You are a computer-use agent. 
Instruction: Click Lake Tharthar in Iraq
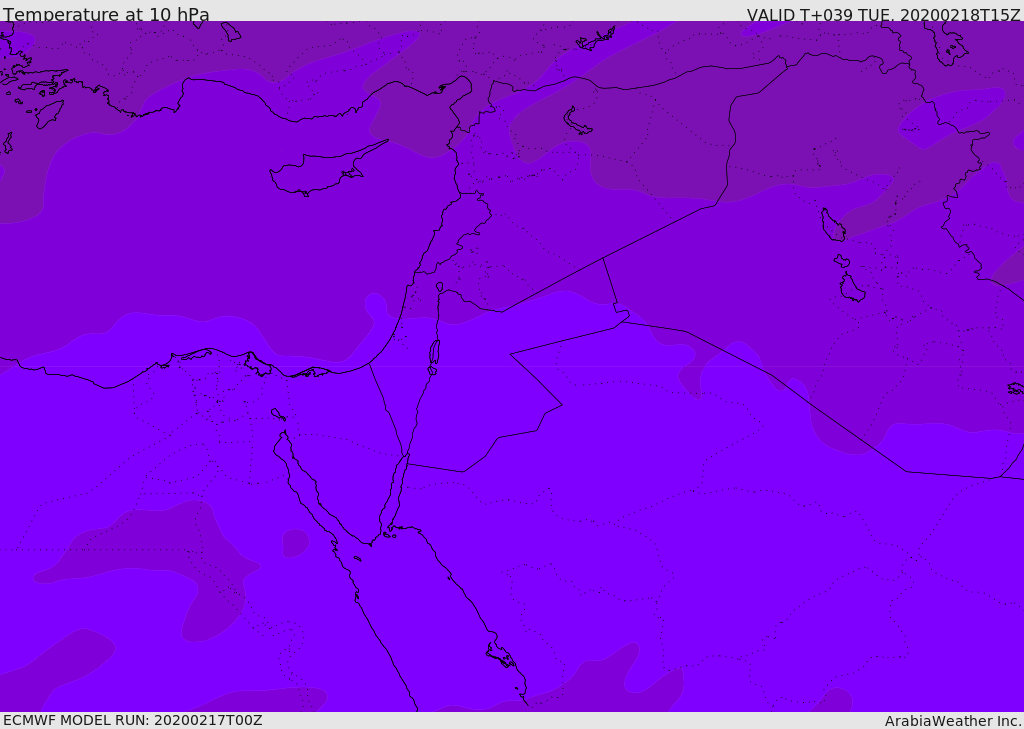coord(833,225)
